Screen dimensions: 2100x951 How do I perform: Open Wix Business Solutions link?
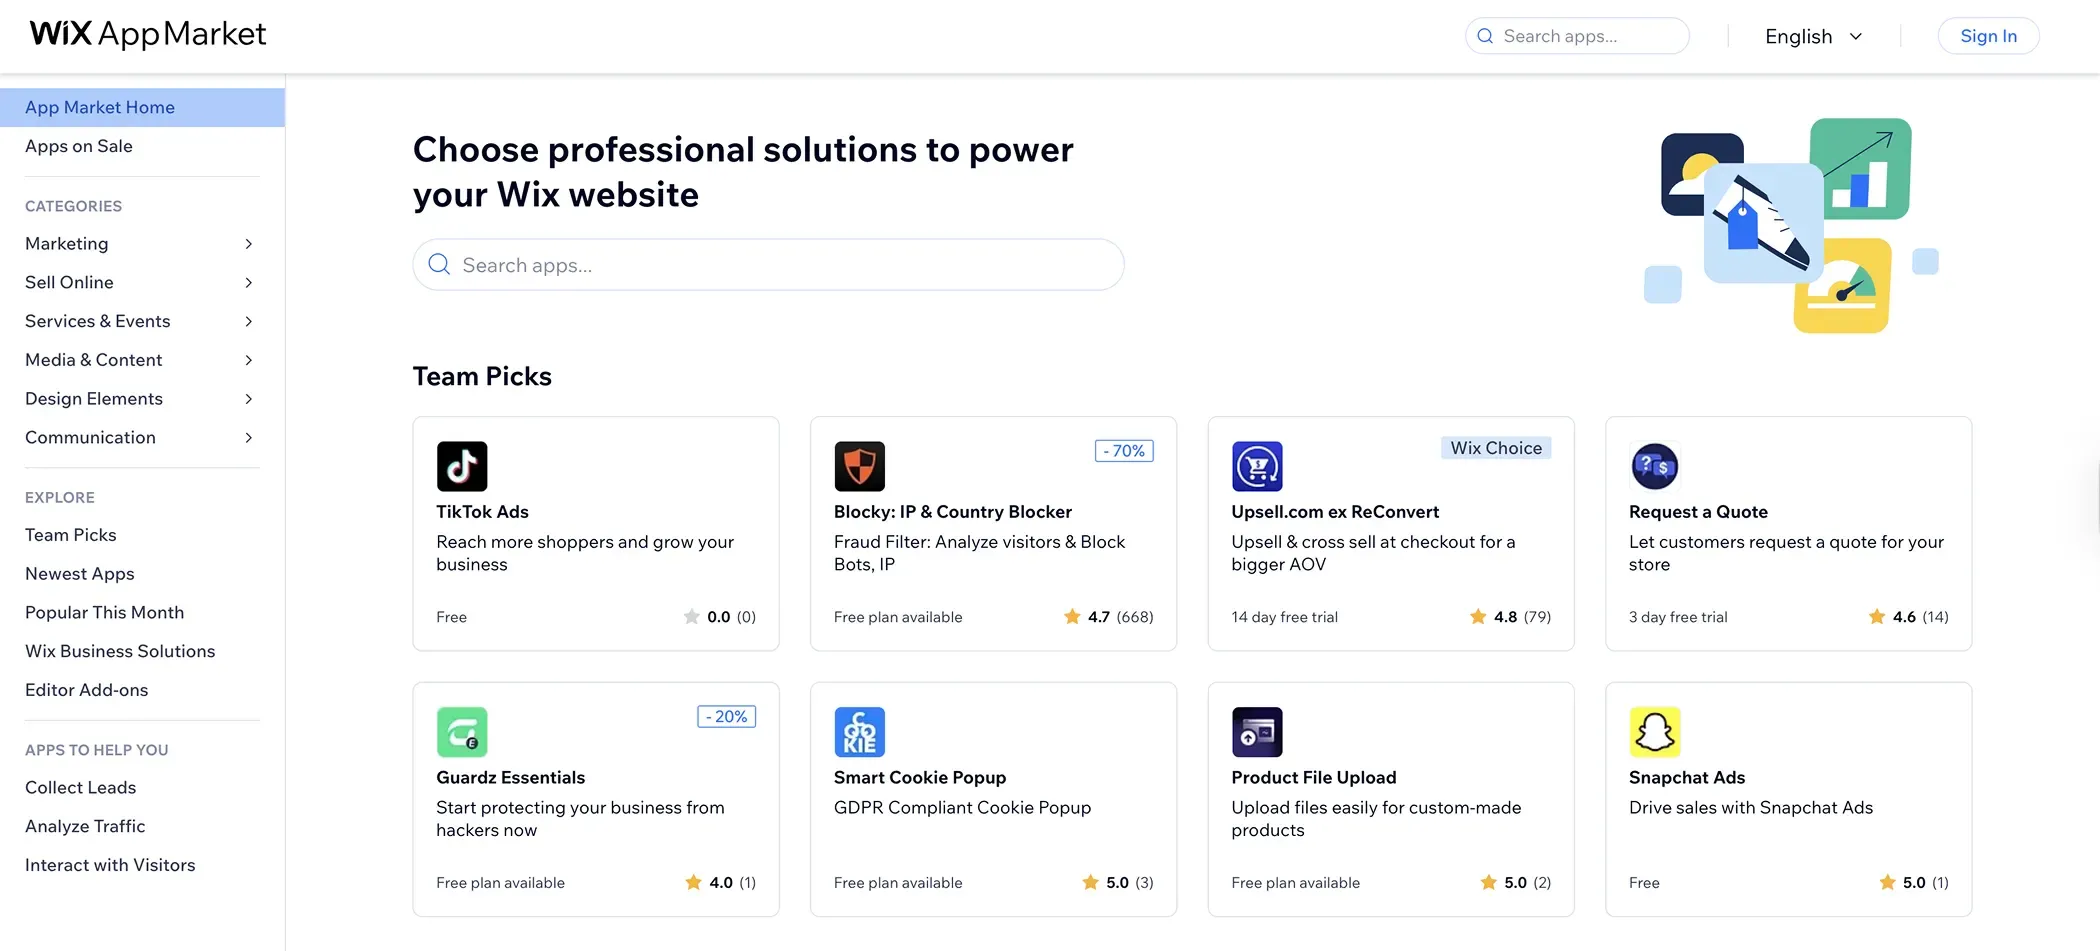(x=120, y=651)
